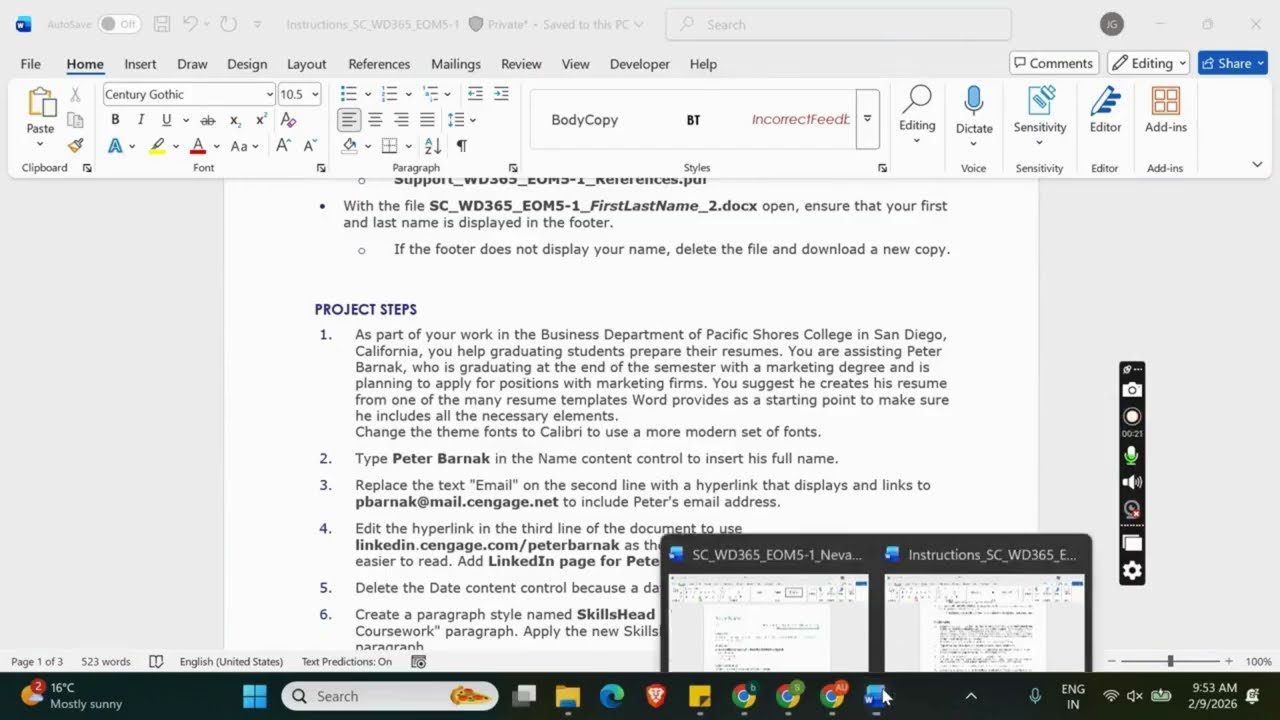The height and width of the screenshot is (720, 1280).
Task: Click the Decrease Font Size icon
Action: pos(308,146)
